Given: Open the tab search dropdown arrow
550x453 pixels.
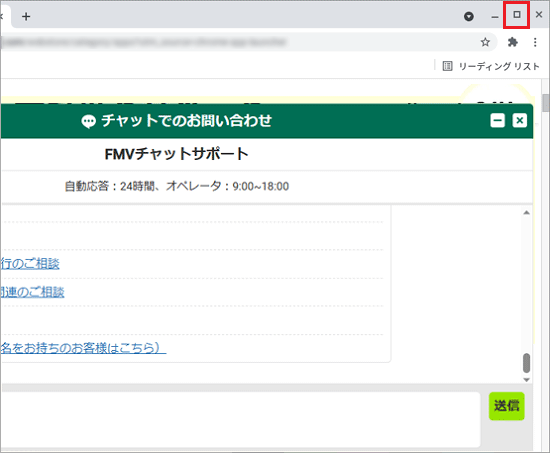Looking at the screenshot, I should coord(469,16).
